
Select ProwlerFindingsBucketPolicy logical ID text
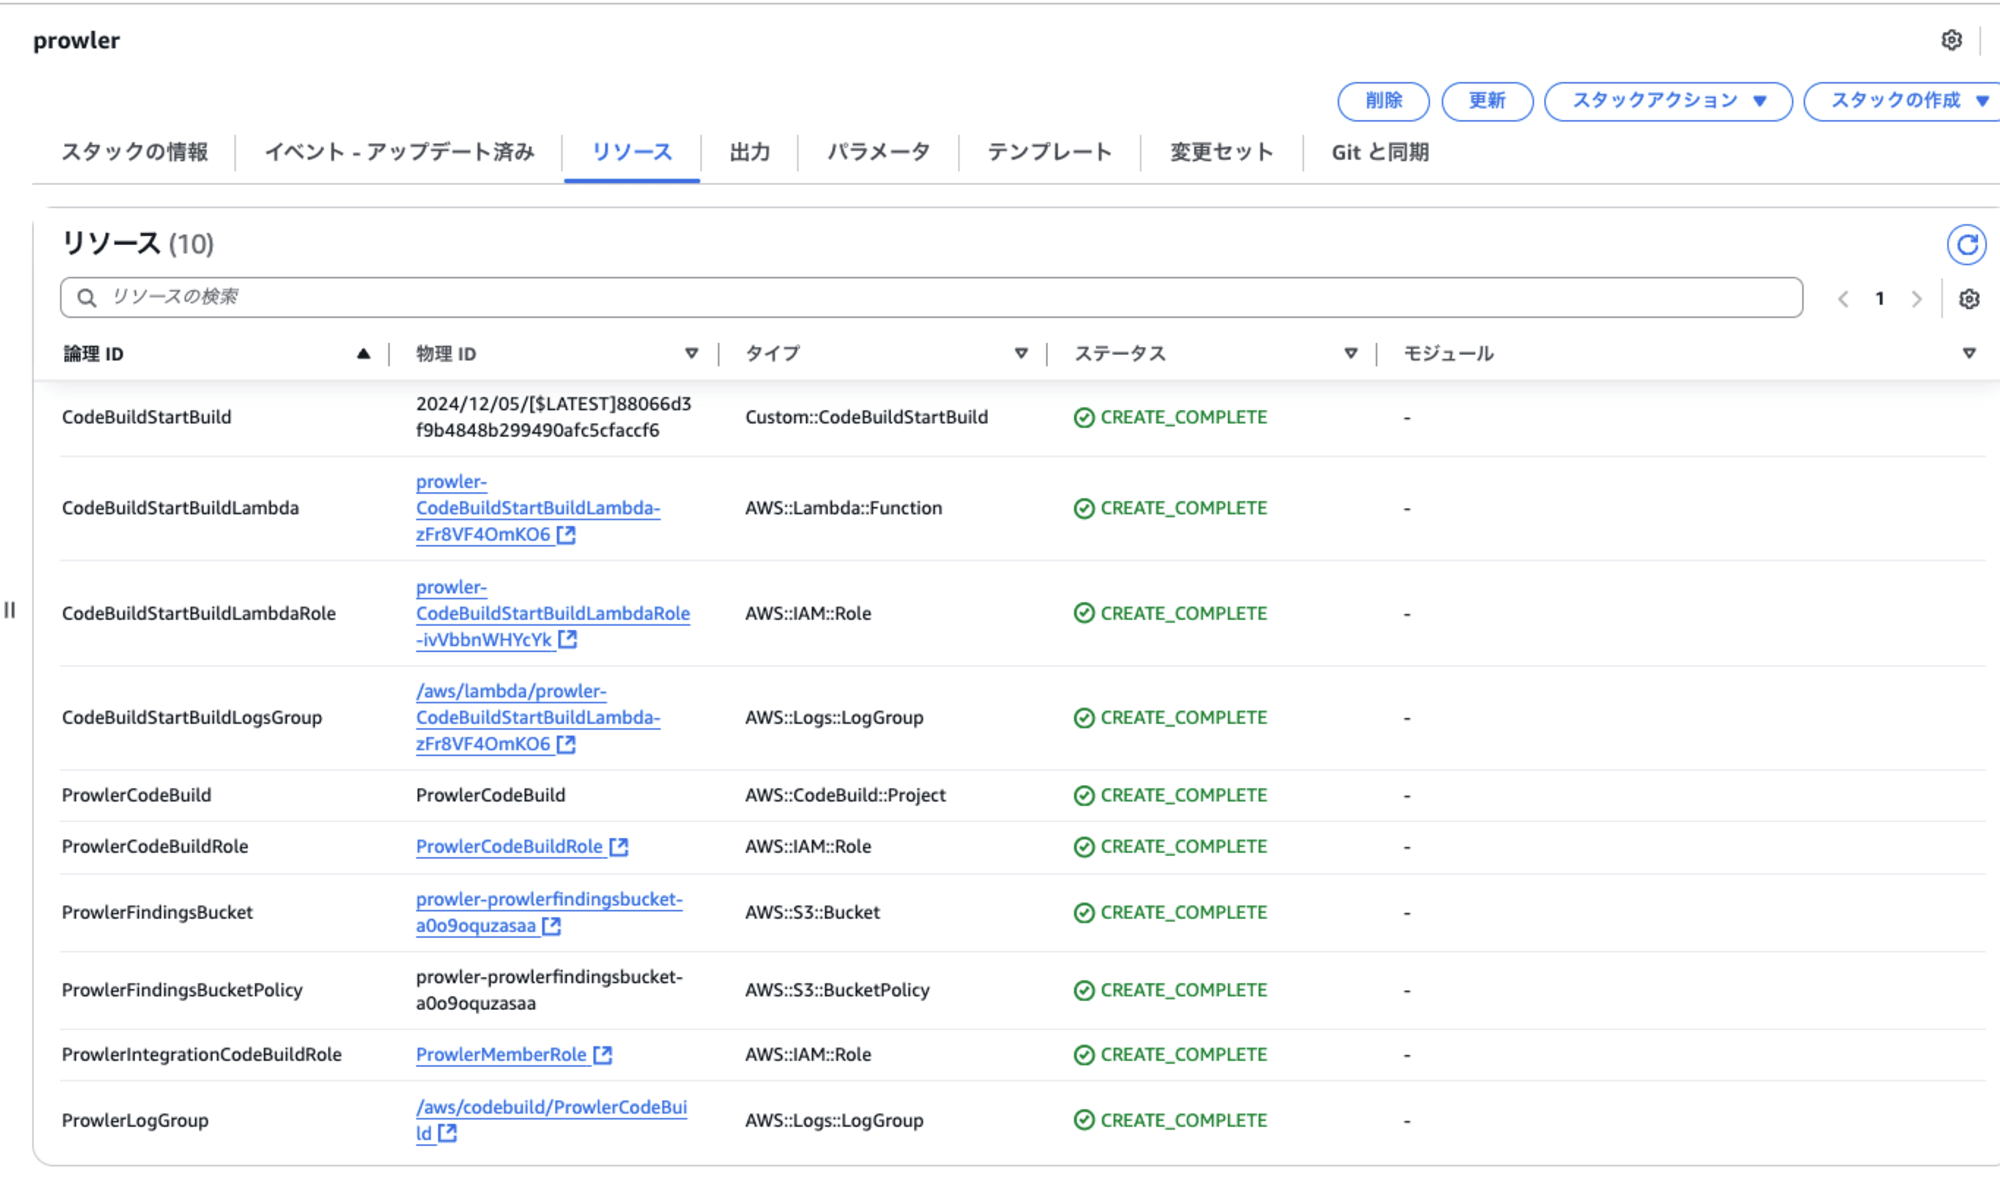click(182, 990)
